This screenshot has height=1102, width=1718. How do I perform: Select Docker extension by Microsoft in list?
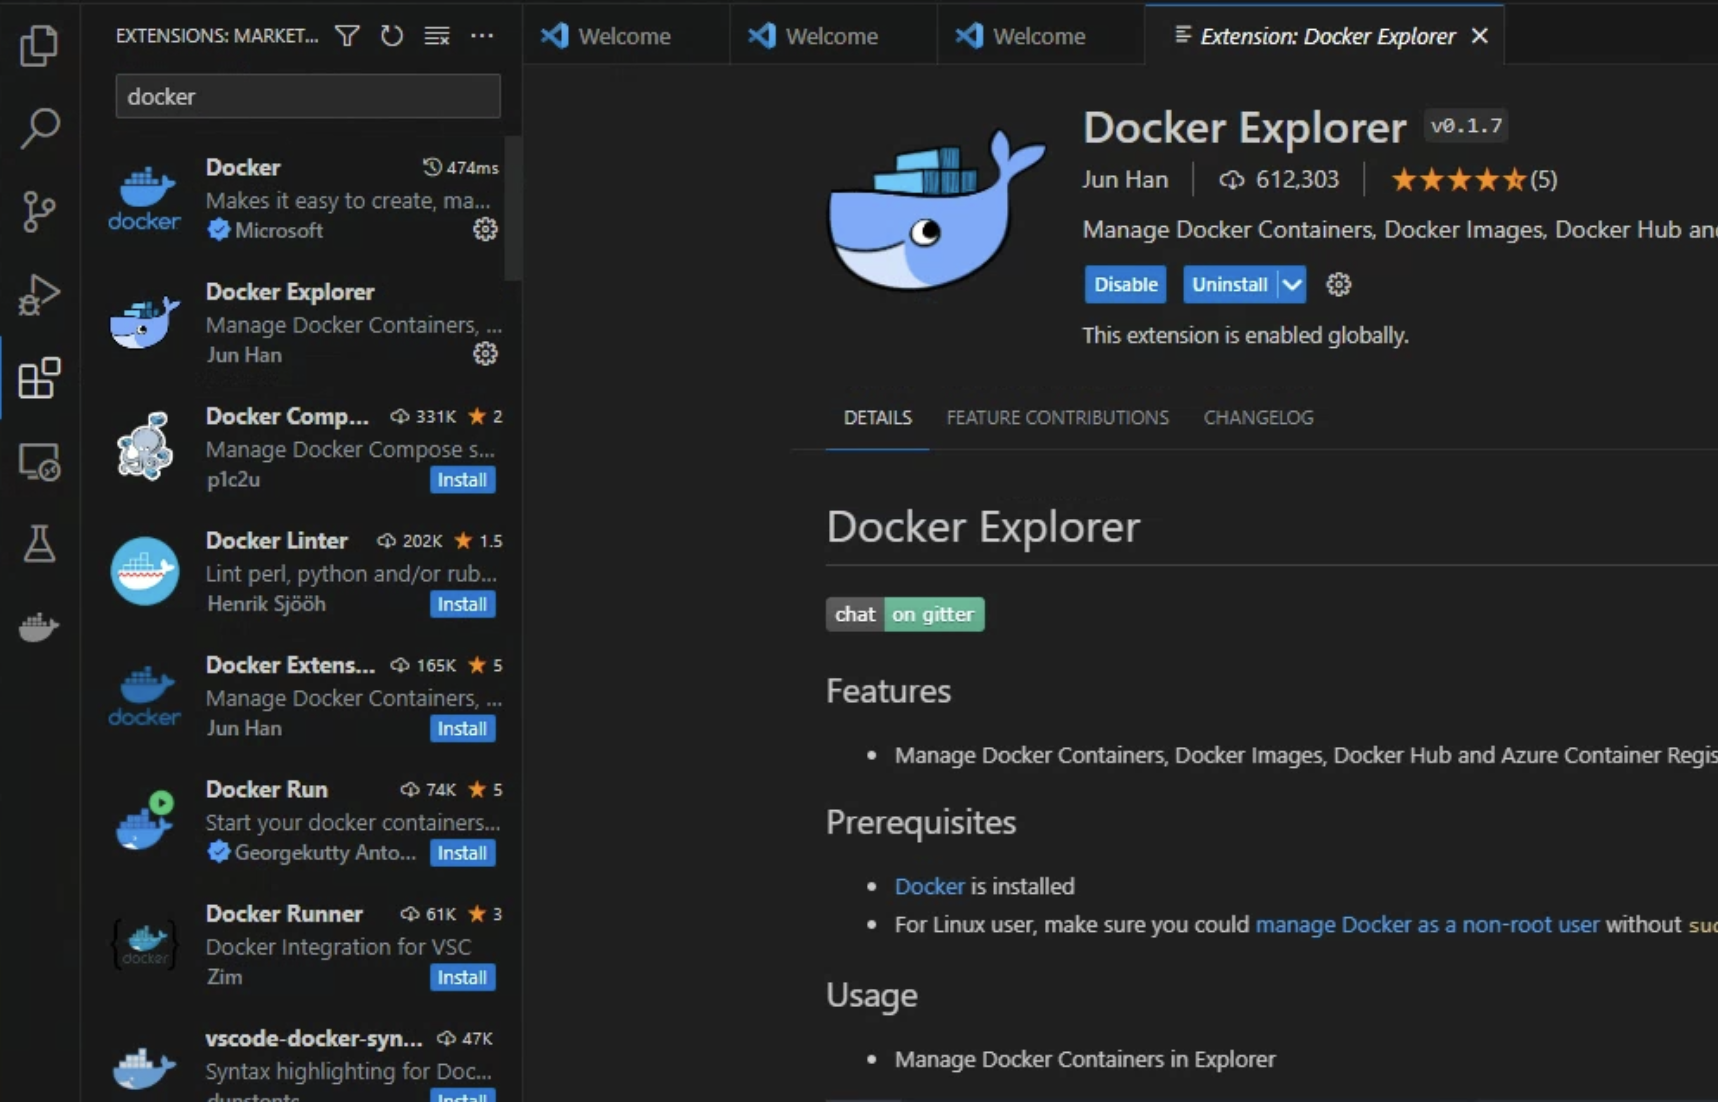pos(303,198)
